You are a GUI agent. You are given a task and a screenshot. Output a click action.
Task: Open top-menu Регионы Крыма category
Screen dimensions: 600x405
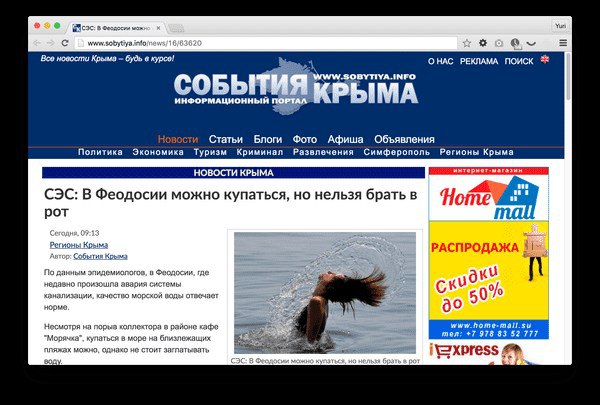476,152
